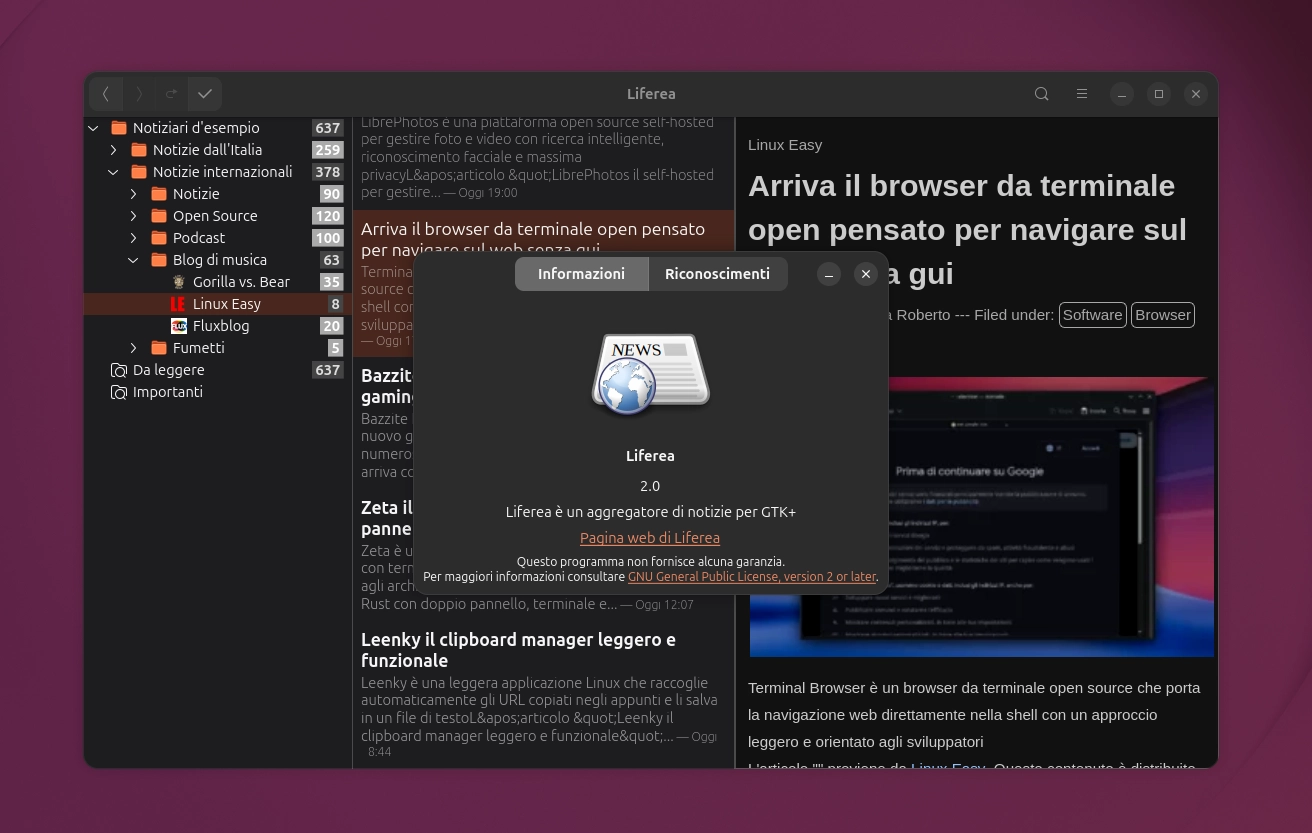Click the Oggi 19:00 timestamp
This screenshot has height=833, width=1312.
pos(488,193)
